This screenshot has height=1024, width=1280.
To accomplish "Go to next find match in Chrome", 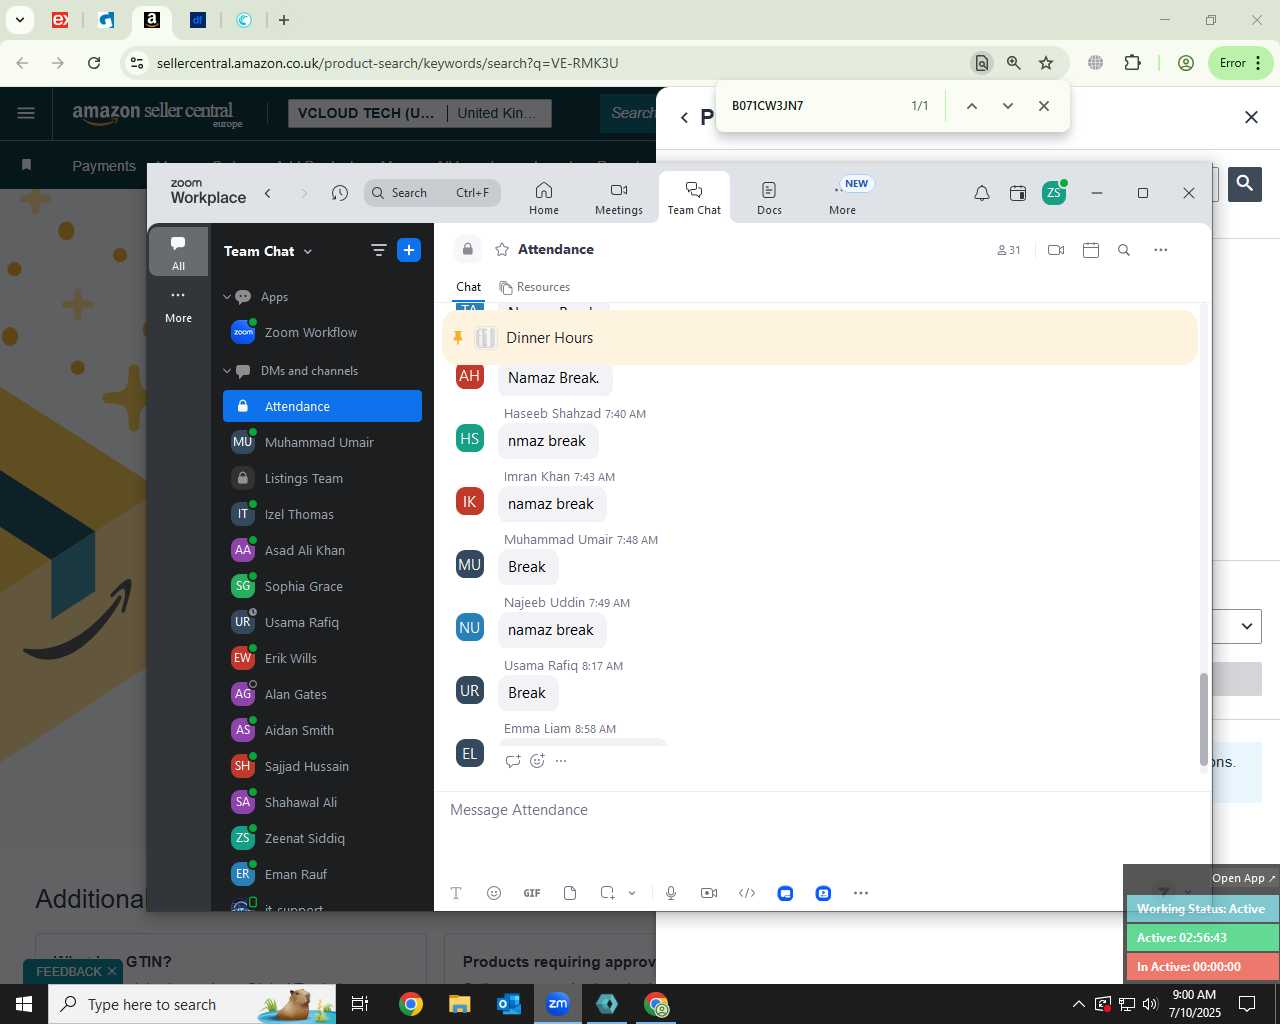I will pyautogui.click(x=1008, y=106).
